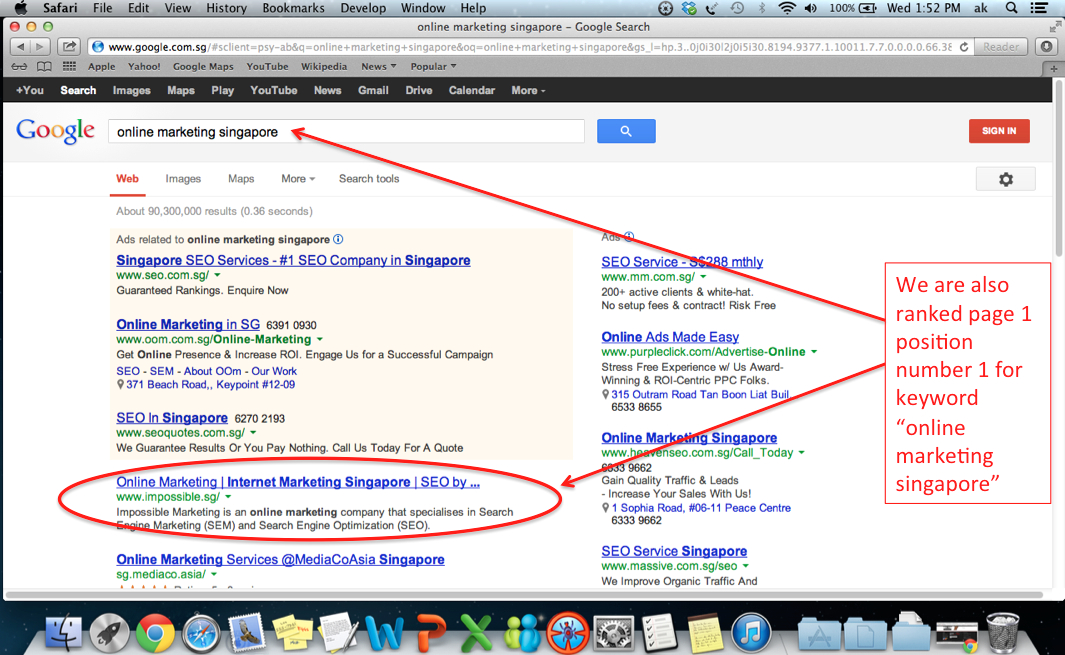Open Notification Center list icon
The height and width of the screenshot is (655, 1065).
(x=1039, y=8)
